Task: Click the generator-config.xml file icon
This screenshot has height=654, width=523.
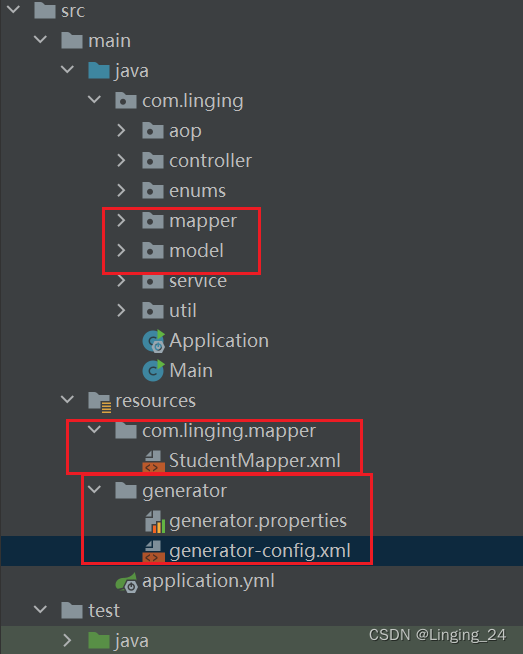Action: (x=153, y=551)
